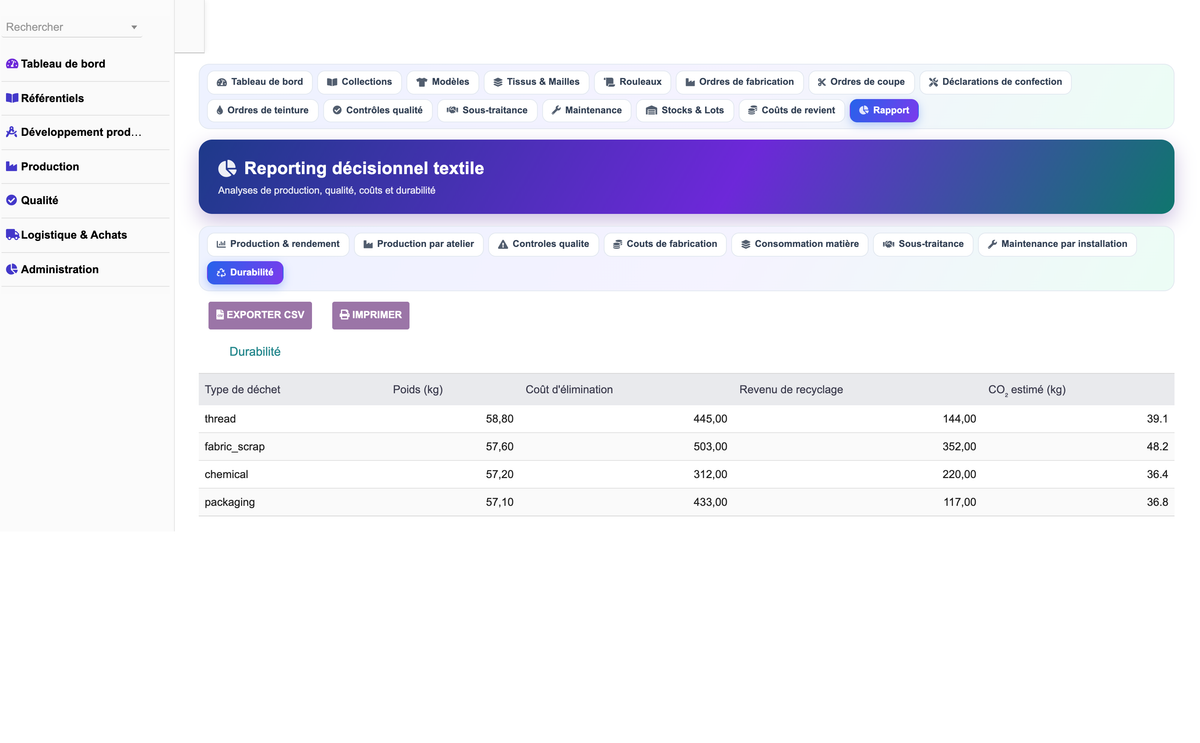The height and width of the screenshot is (743, 1200).
Task: Click the 352,00 recycling revenue value
Action: [x=959, y=447]
